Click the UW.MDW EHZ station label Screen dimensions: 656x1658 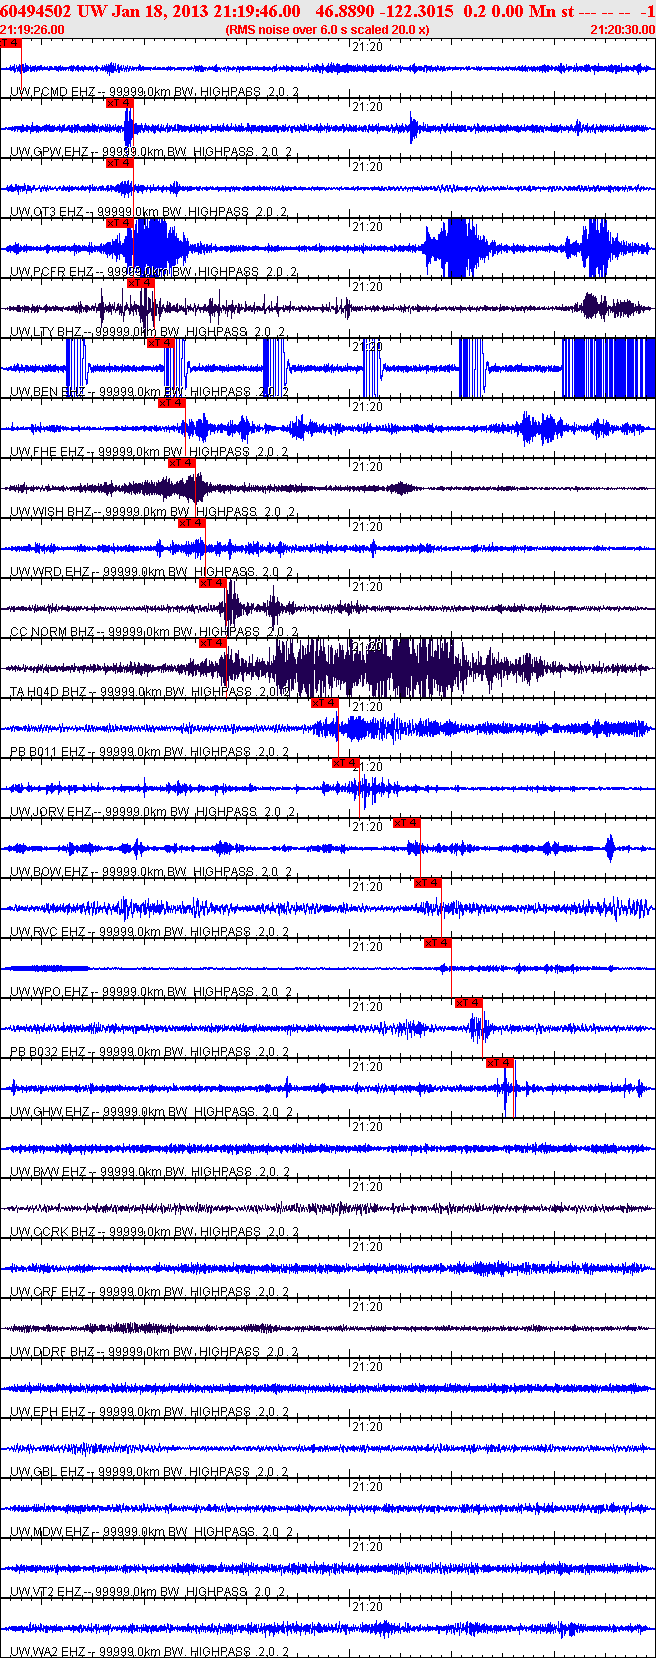pos(49,1532)
